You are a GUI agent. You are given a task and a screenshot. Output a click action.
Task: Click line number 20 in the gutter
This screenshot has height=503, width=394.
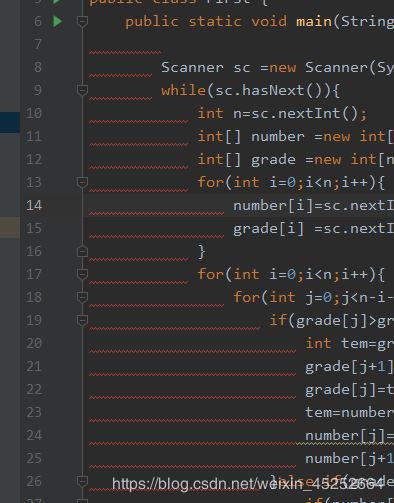tap(34, 343)
